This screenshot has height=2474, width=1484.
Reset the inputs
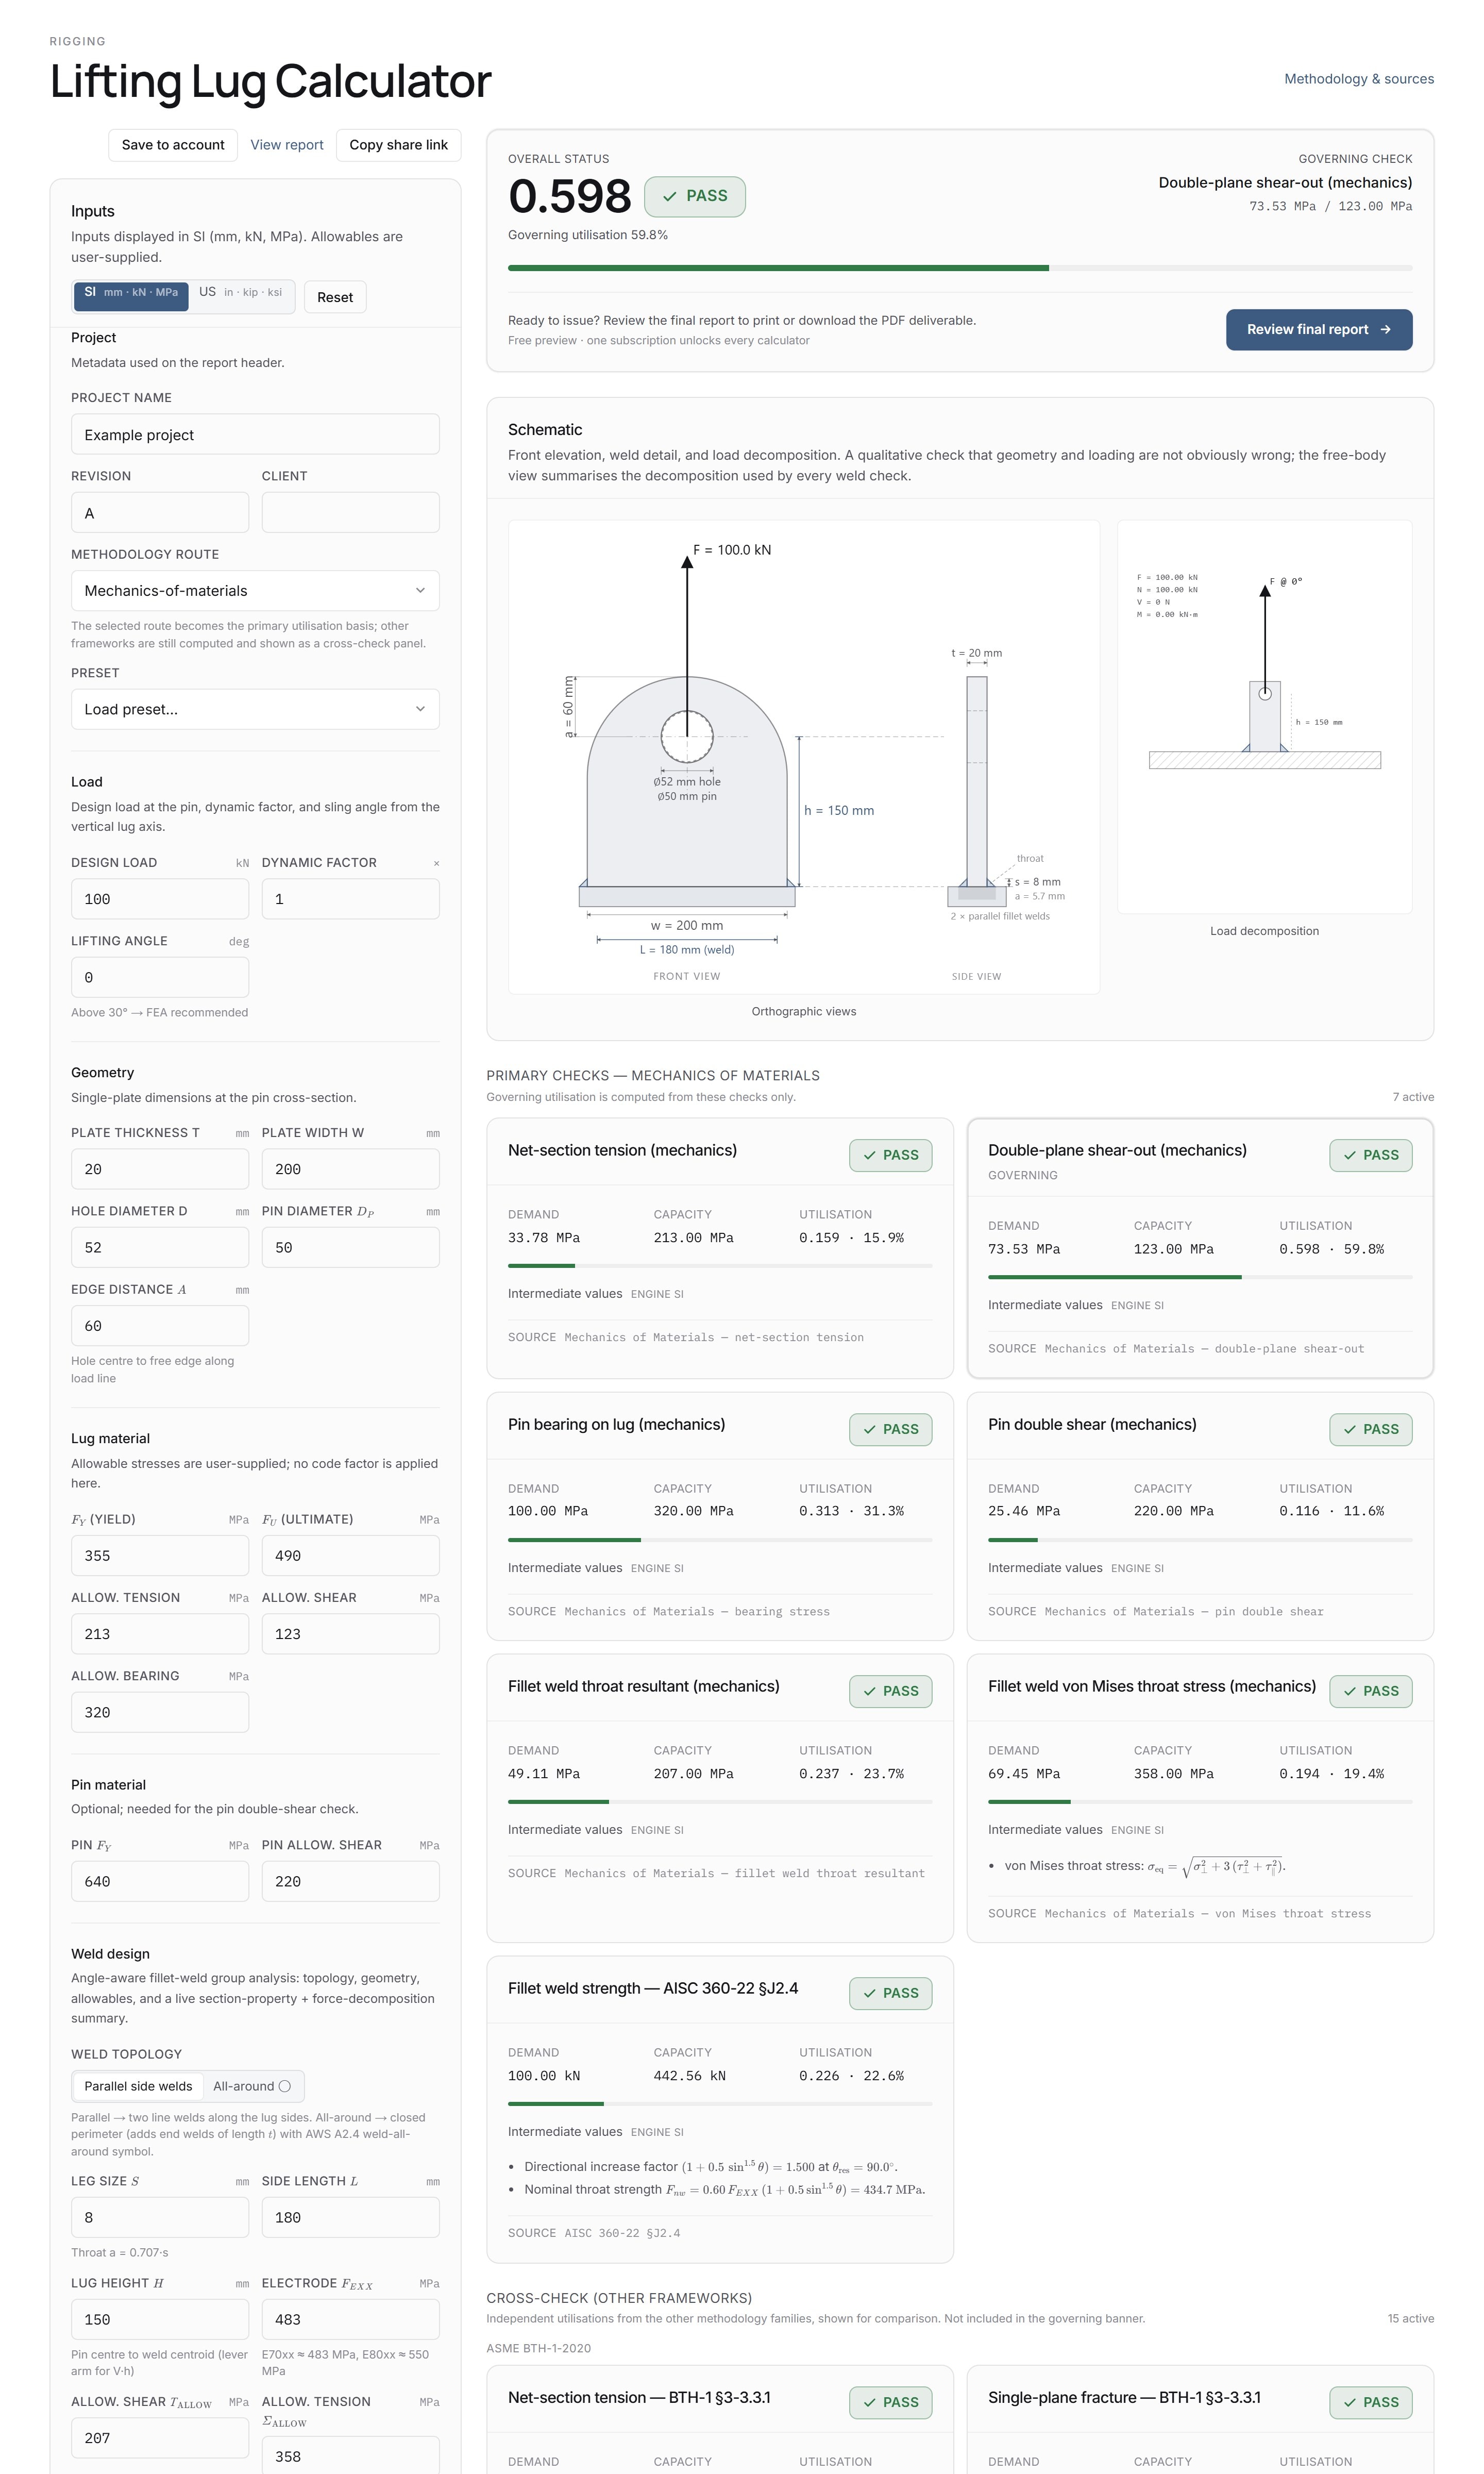[x=335, y=297]
